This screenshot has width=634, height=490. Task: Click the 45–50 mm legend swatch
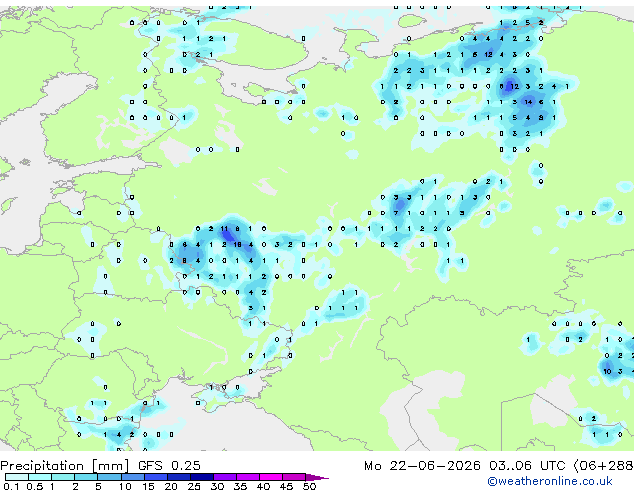coord(294,477)
